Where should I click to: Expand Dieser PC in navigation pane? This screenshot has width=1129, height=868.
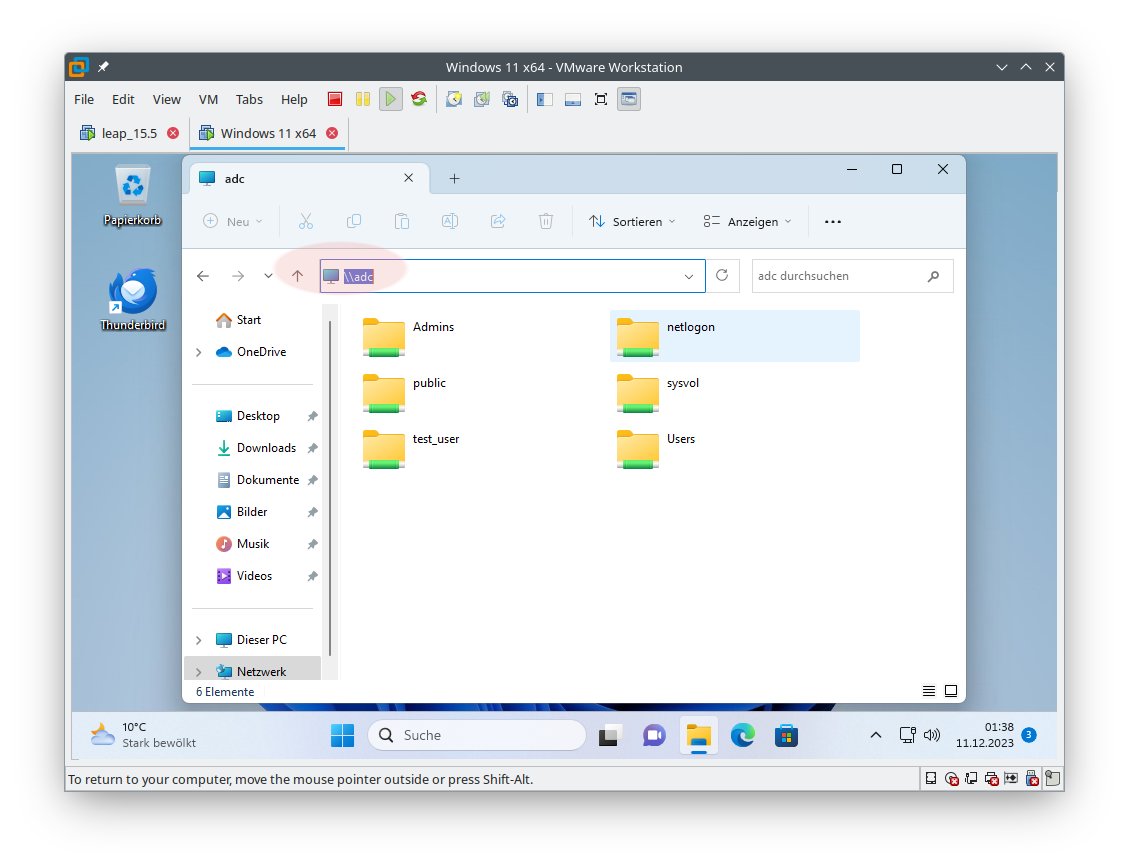pyautogui.click(x=198, y=640)
